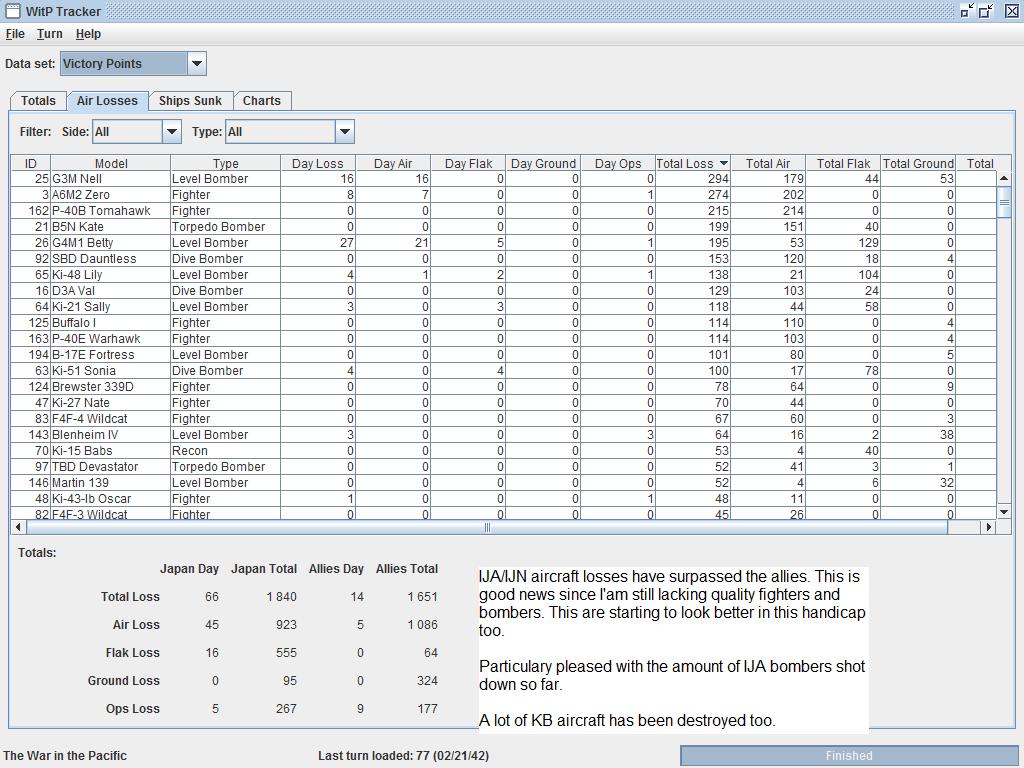The height and width of the screenshot is (768, 1024).
Task: Select the Martin 139 row
Action: point(504,483)
